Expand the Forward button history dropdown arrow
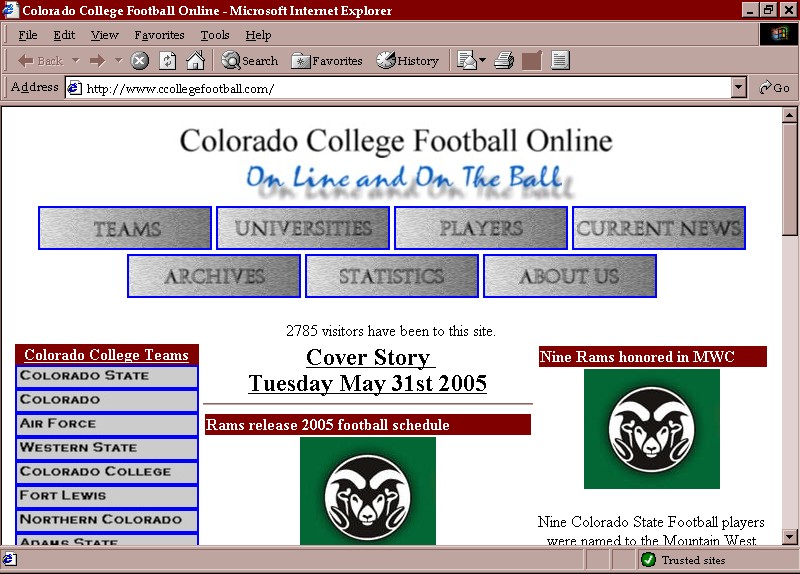The height and width of the screenshot is (574, 800). (x=118, y=61)
